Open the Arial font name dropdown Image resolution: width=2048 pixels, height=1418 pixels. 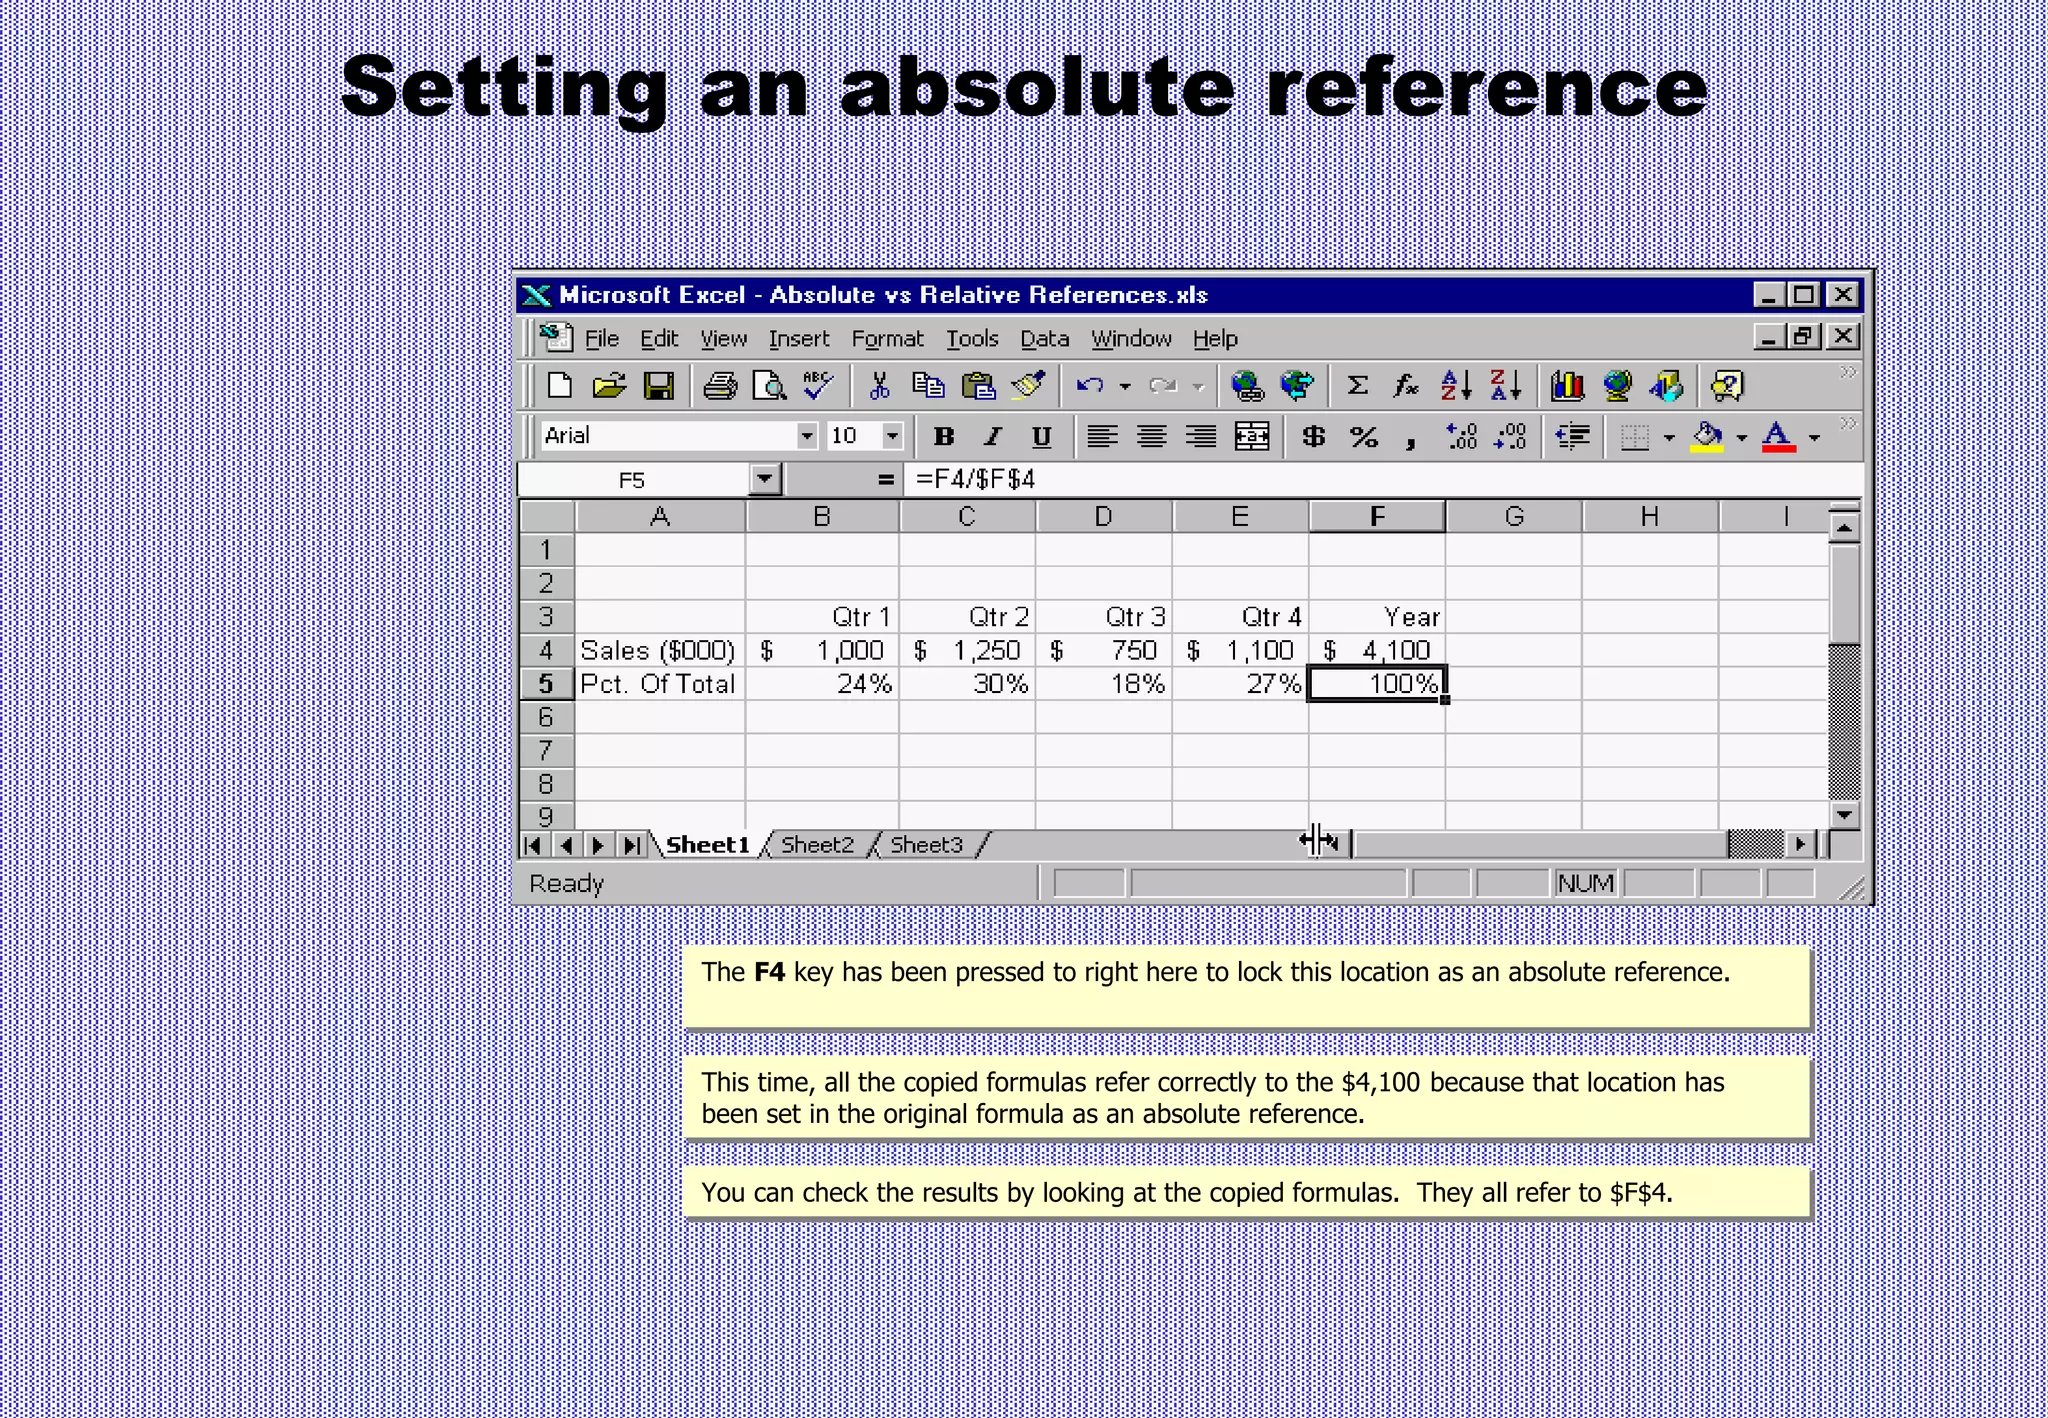pos(806,436)
